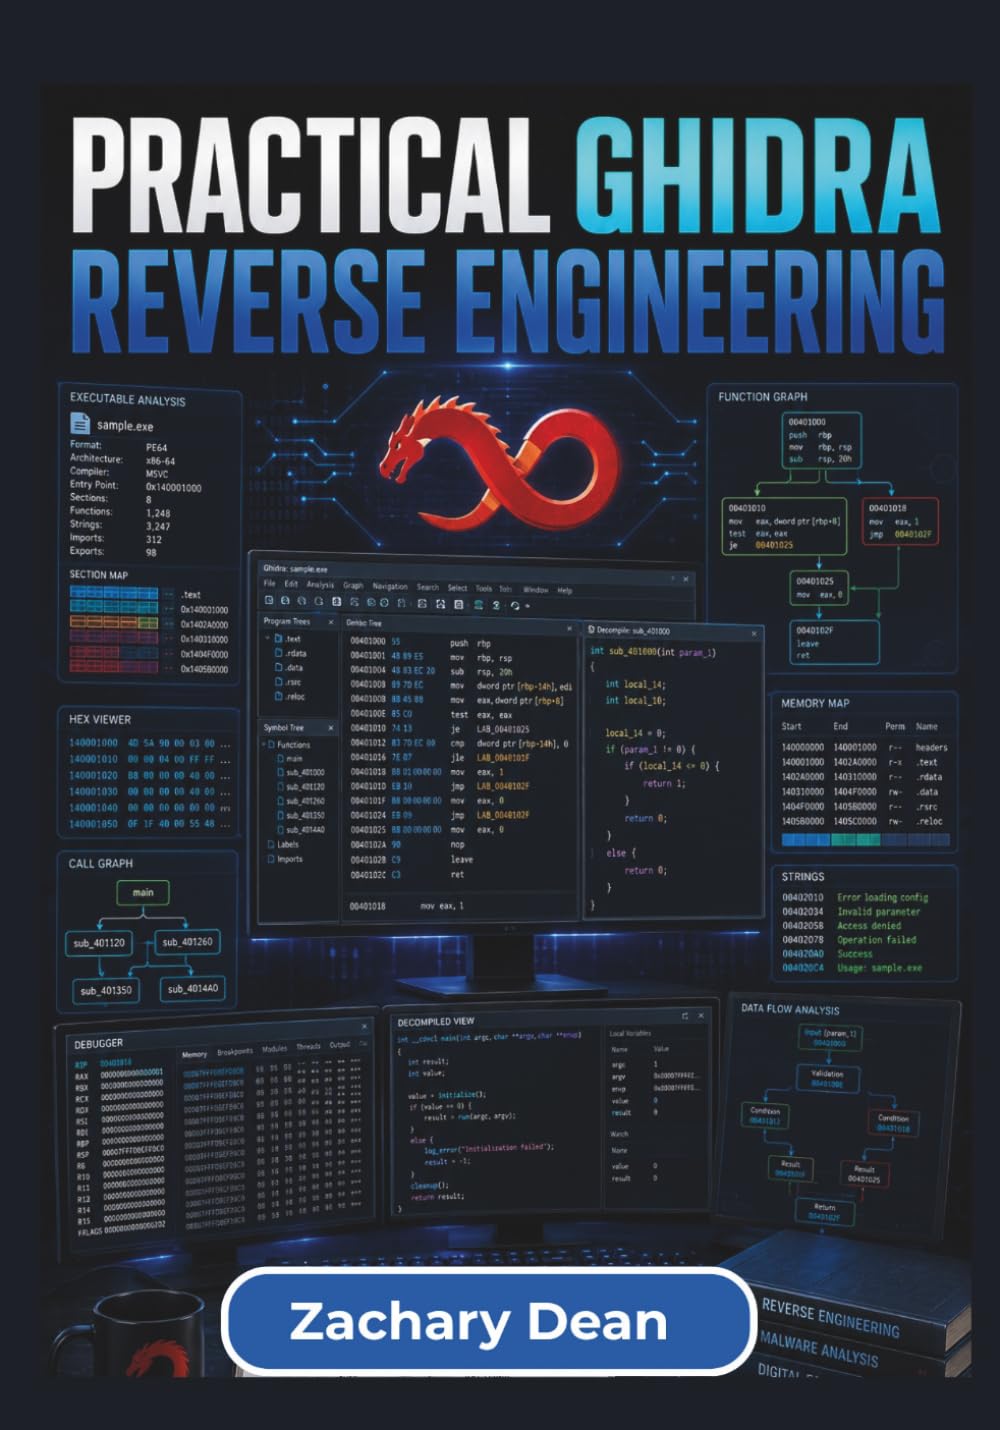Switch to the Output tab in Debugger
This screenshot has width=1000, height=1430.
click(x=340, y=1045)
